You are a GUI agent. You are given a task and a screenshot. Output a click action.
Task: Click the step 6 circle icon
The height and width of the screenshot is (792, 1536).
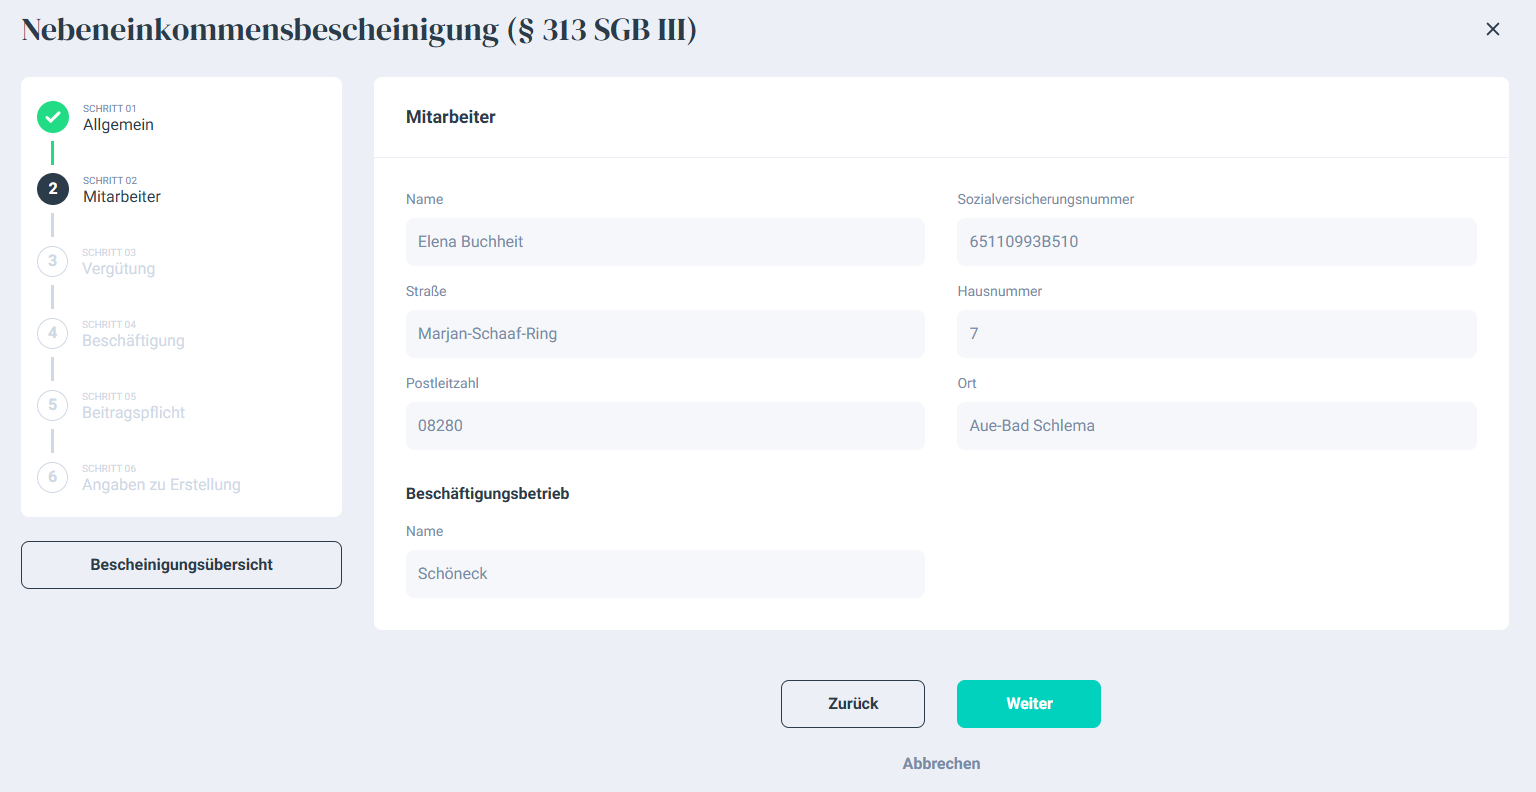tap(53, 477)
